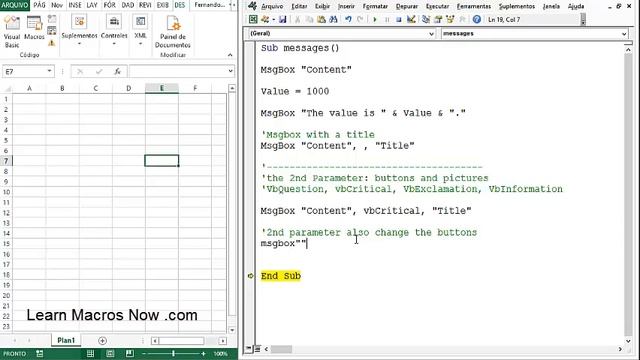Select the Plan1 sheet tab

pos(66,340)
